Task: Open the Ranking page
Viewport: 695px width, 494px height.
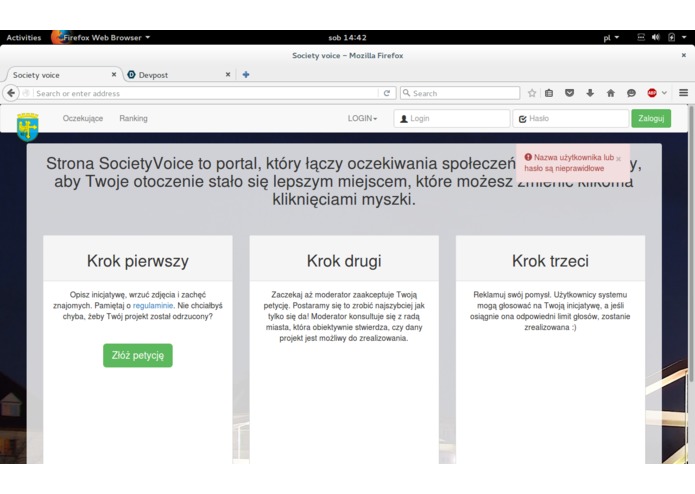Action: (133, 118)
